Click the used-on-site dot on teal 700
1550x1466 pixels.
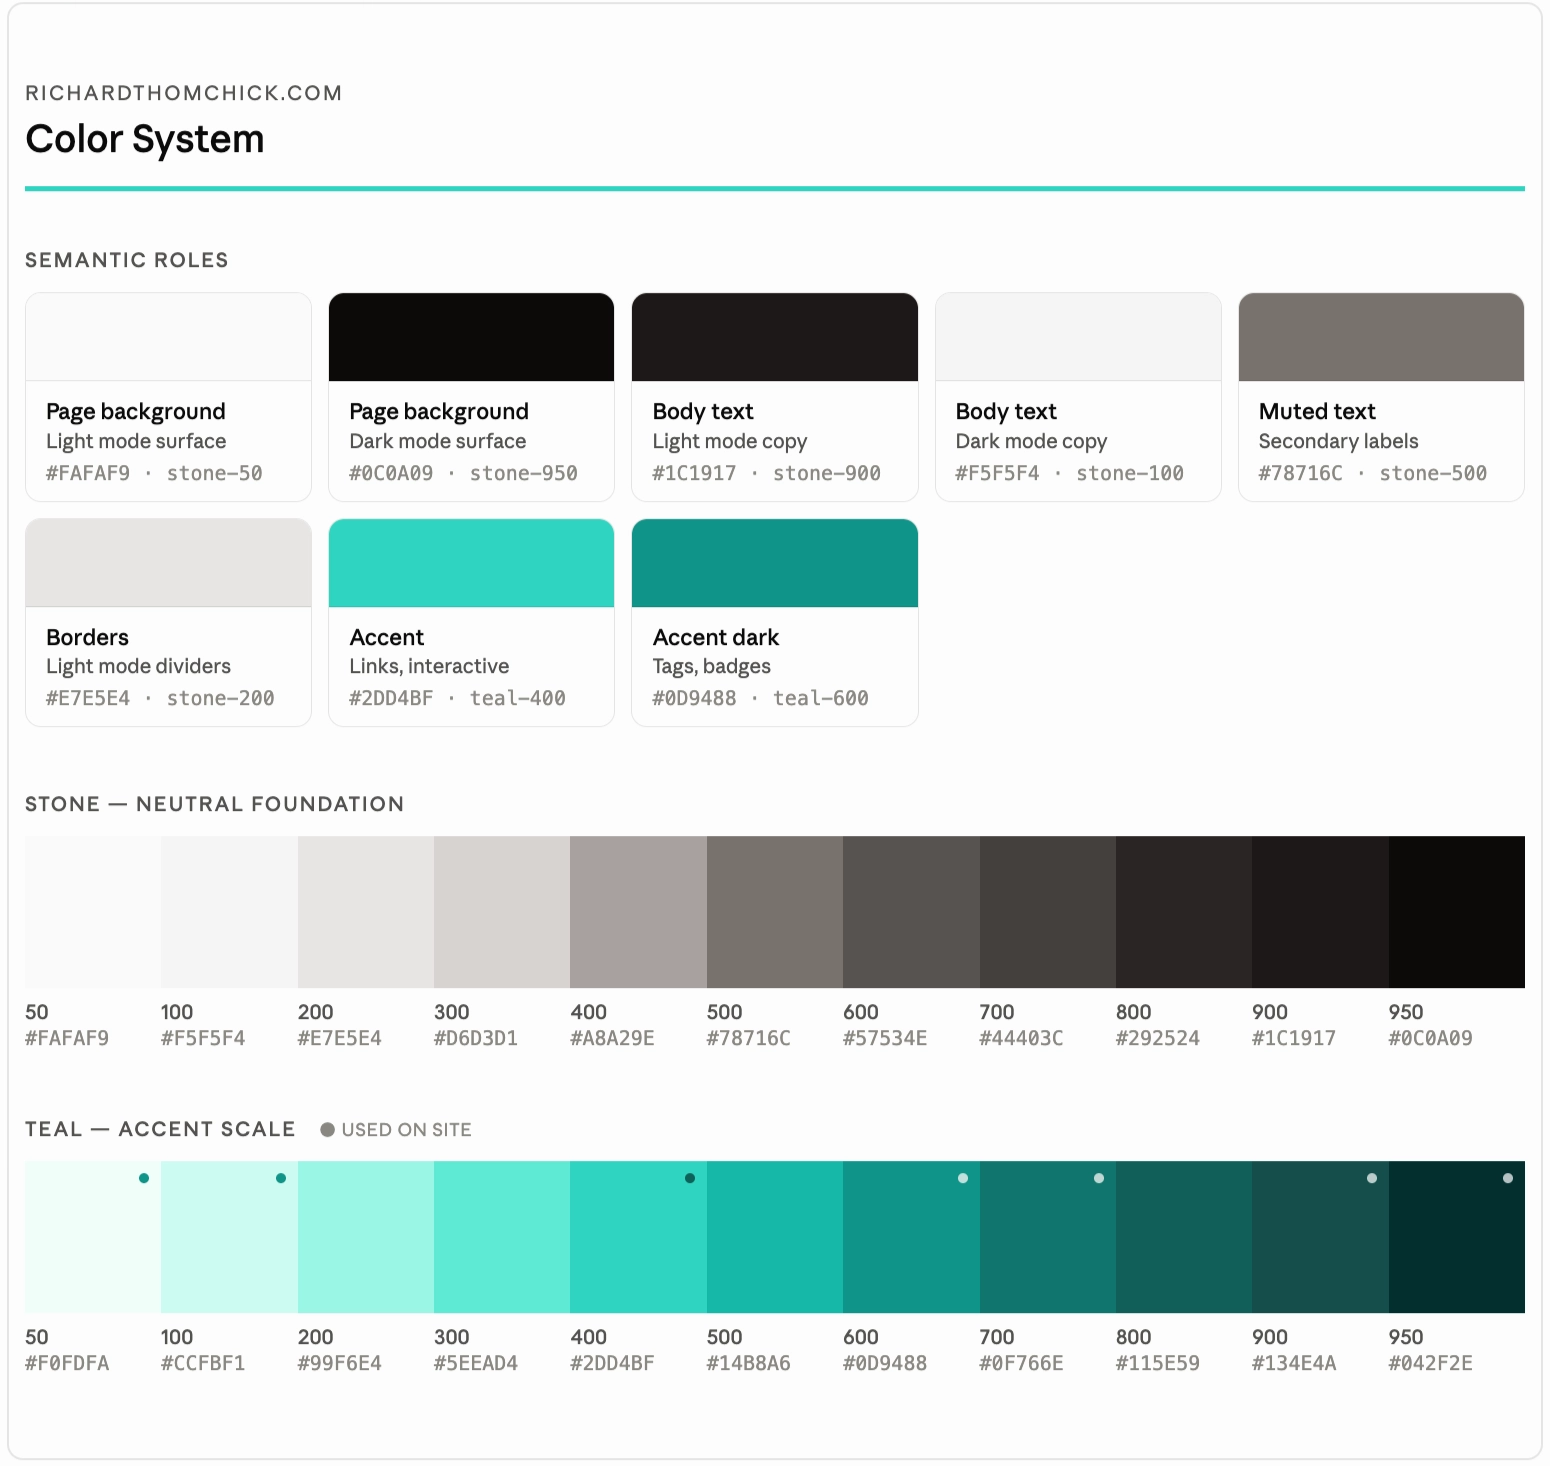1099,1178
